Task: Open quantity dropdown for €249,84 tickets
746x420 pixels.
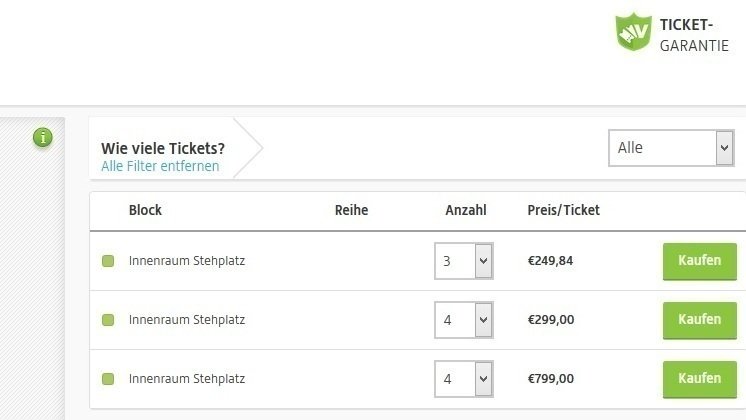Action: [x=464, y=261]
